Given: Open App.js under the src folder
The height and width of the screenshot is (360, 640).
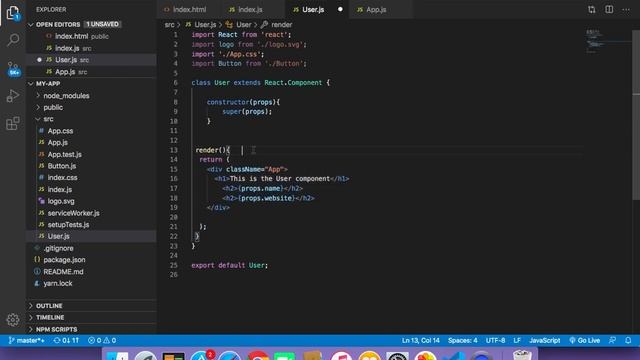Looking at the screenshot, I should coord(58,143).
